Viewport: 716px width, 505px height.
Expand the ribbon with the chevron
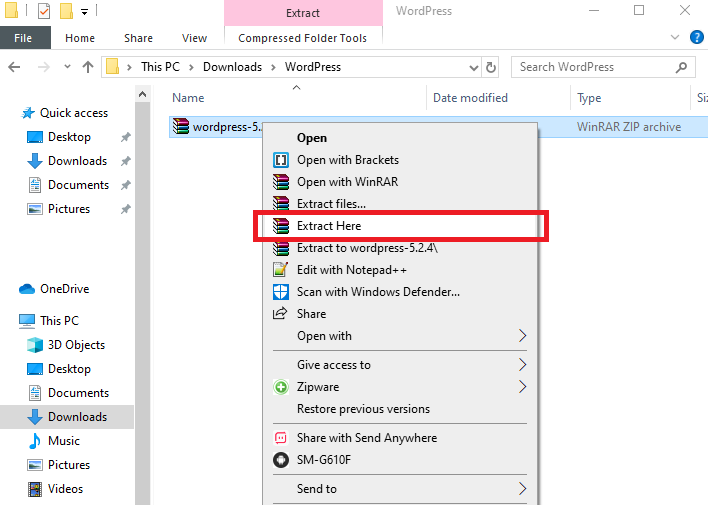point(675,37)
